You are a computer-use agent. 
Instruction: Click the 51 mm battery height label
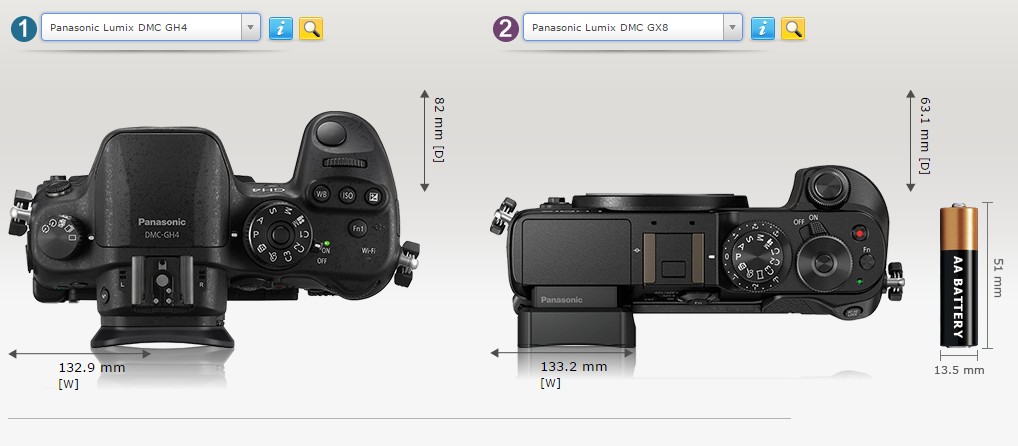pyautogui.click(x=997, y=275)
